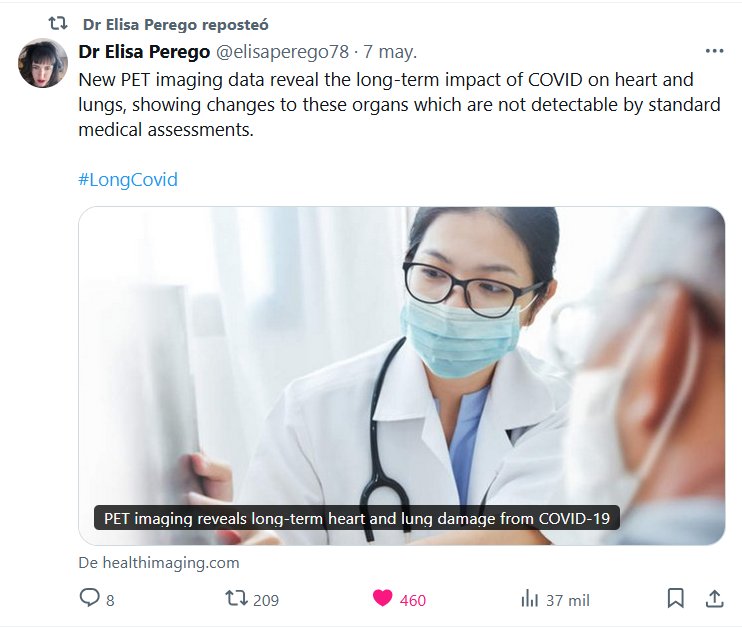The width and height of the screenshot is (742, 628).
Task: Click 'Dr Elisa Perego reposteó' label
Action: pyautogui.click(x=176, y=23)
